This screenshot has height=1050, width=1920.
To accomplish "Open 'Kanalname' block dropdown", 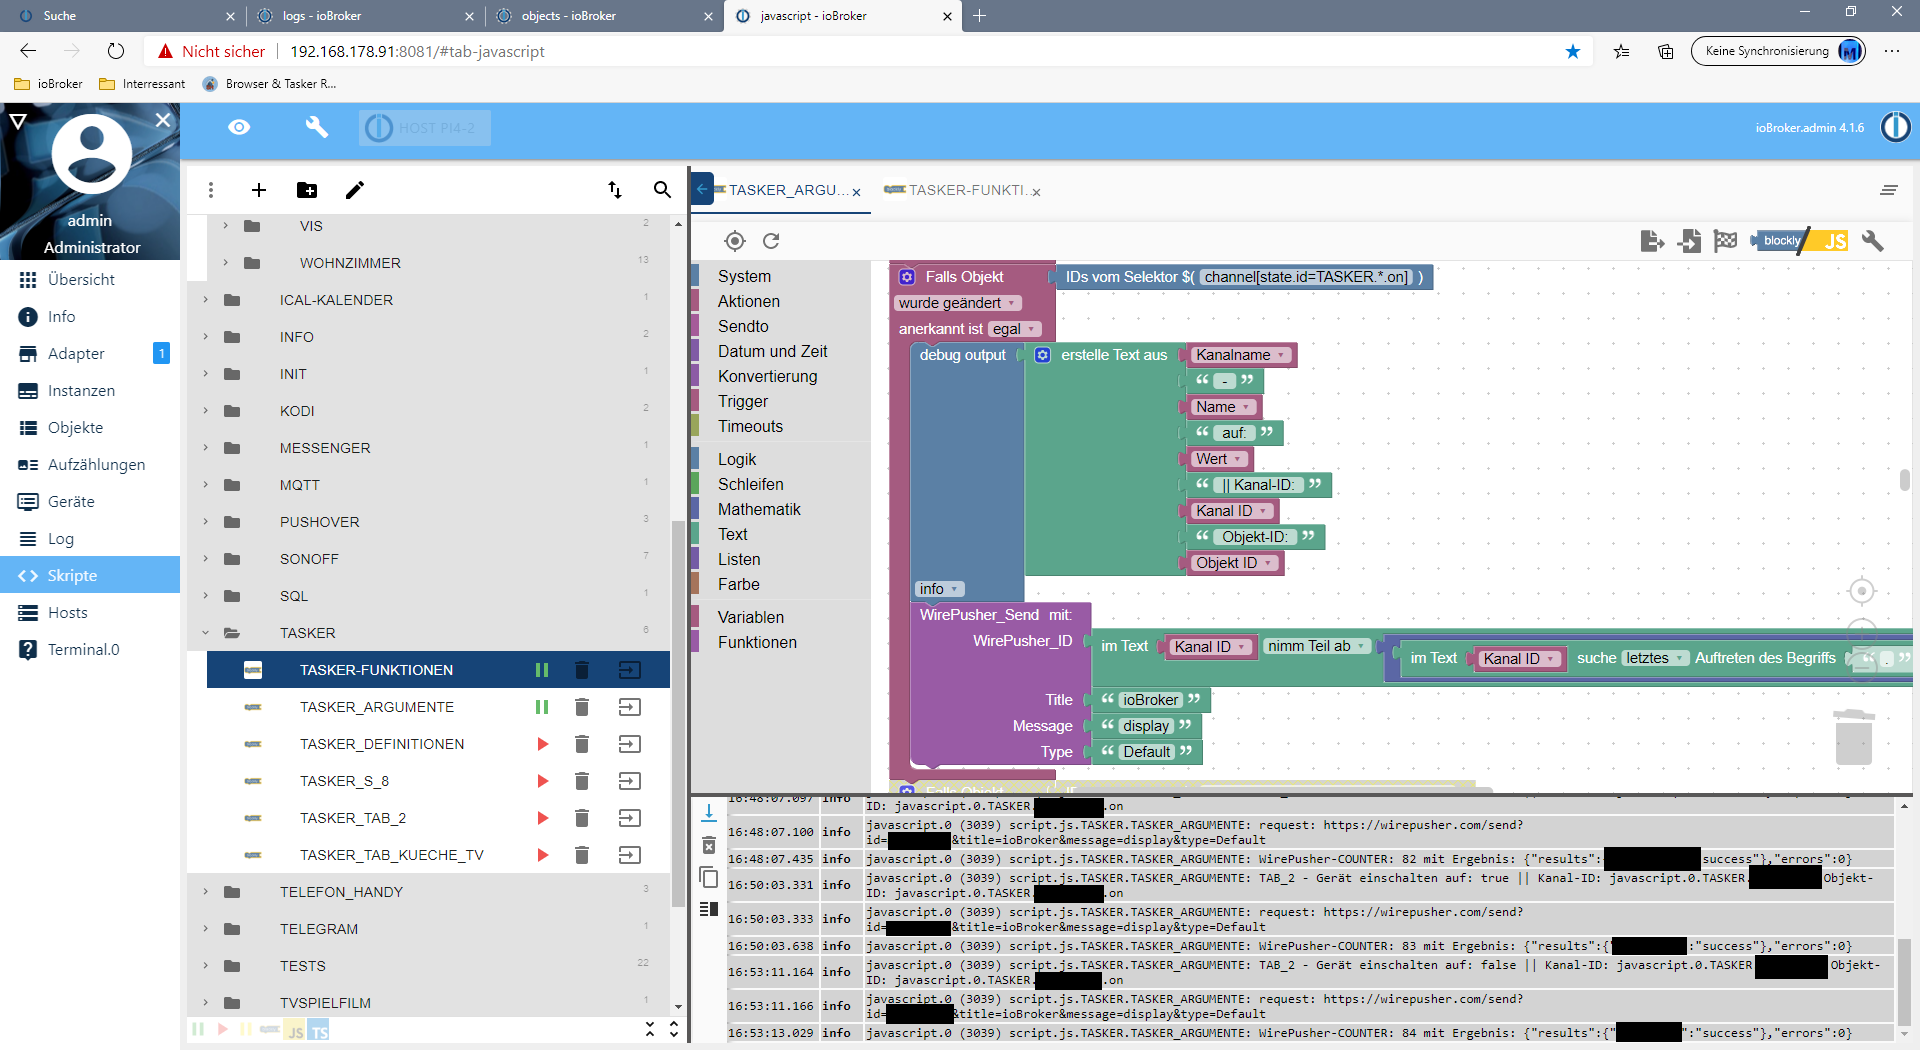I will click(1241, 355).
